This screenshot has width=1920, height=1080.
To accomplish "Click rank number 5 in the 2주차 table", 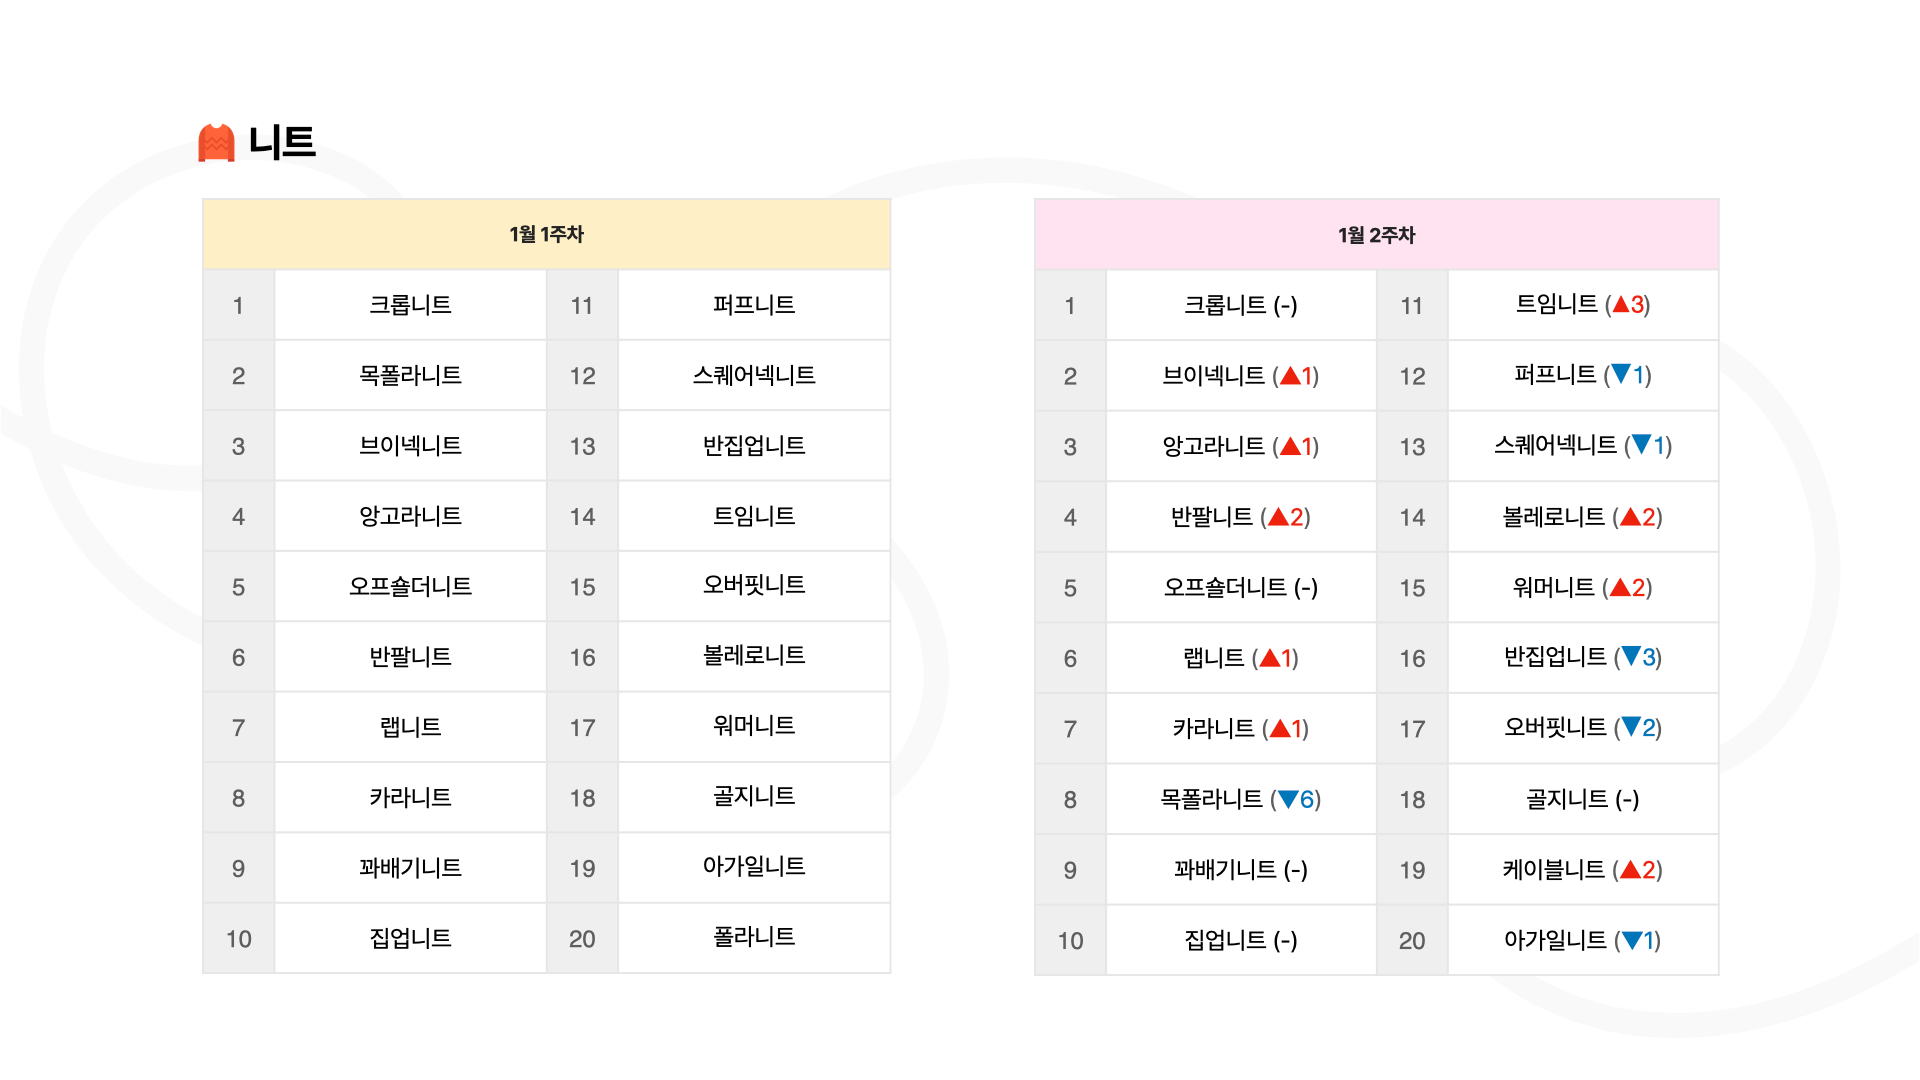I will [1070, 588].
